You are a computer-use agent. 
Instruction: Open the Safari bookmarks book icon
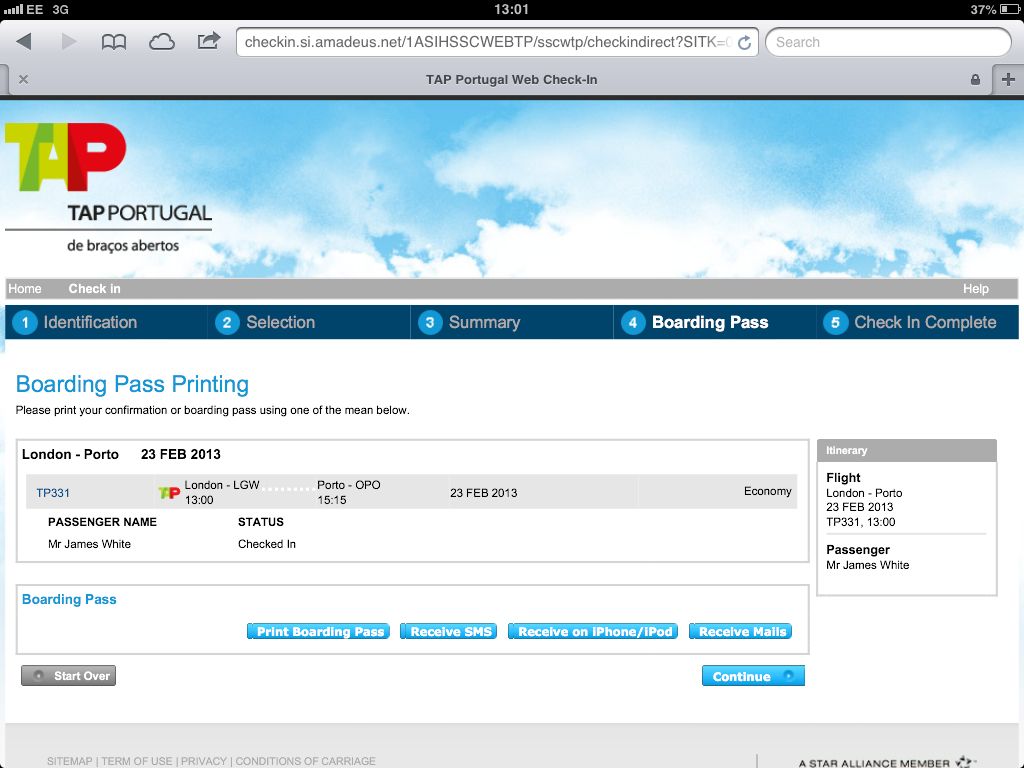point(114,42)
